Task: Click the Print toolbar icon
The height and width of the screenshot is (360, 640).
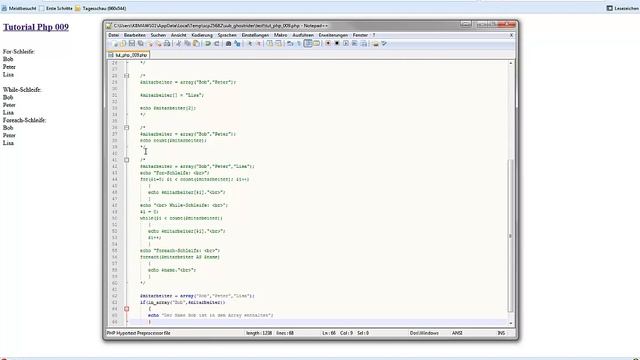Action: pos(167,44)
